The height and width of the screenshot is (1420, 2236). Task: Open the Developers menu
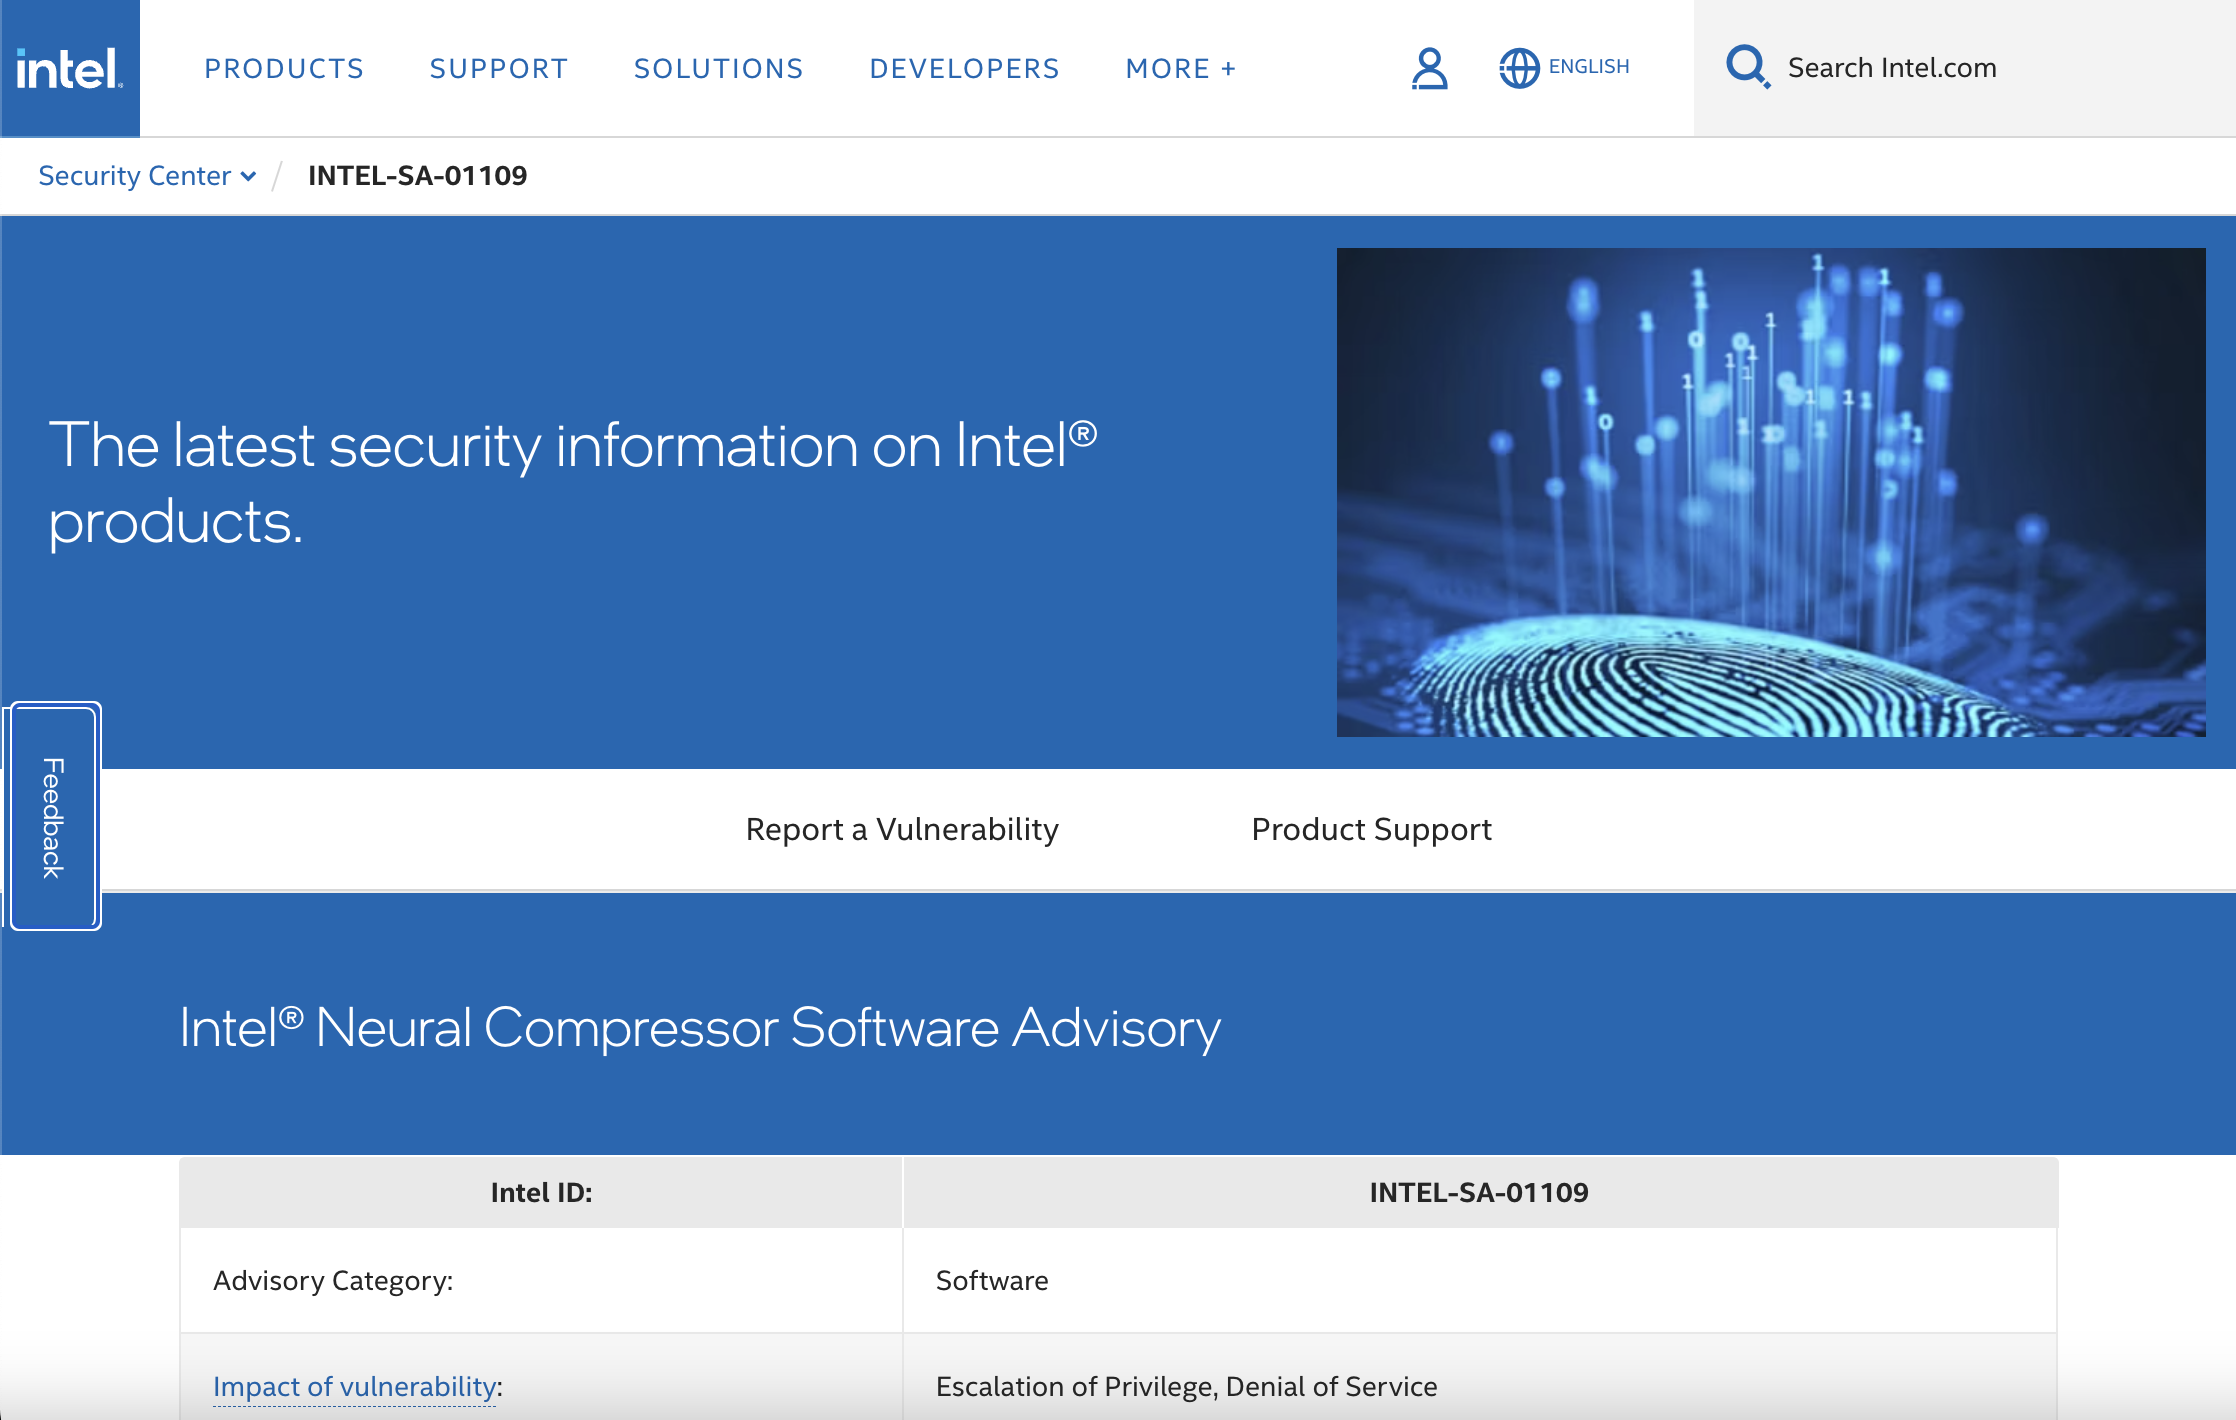pos(964,68)
